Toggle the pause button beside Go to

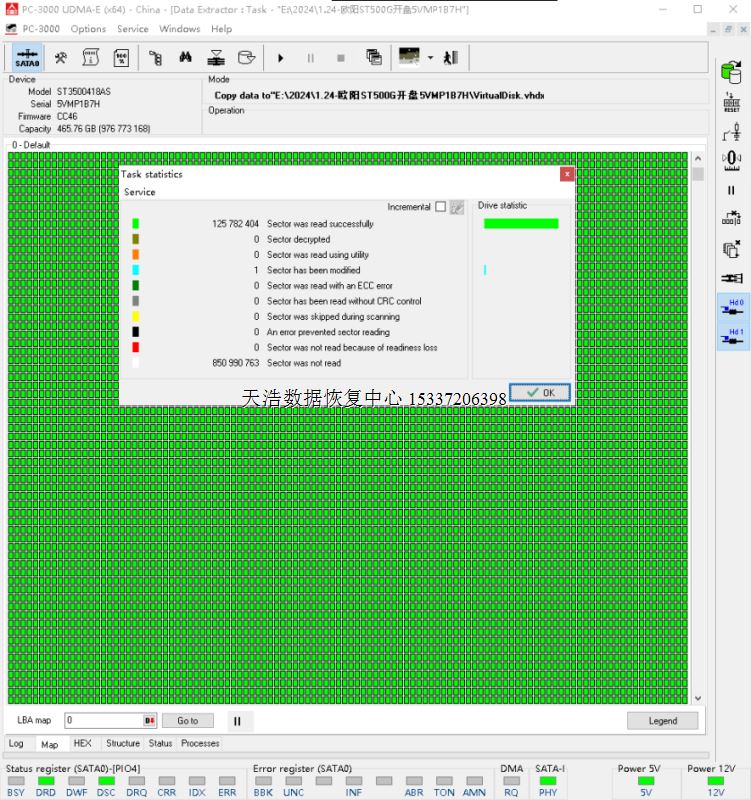click(237, 720)
